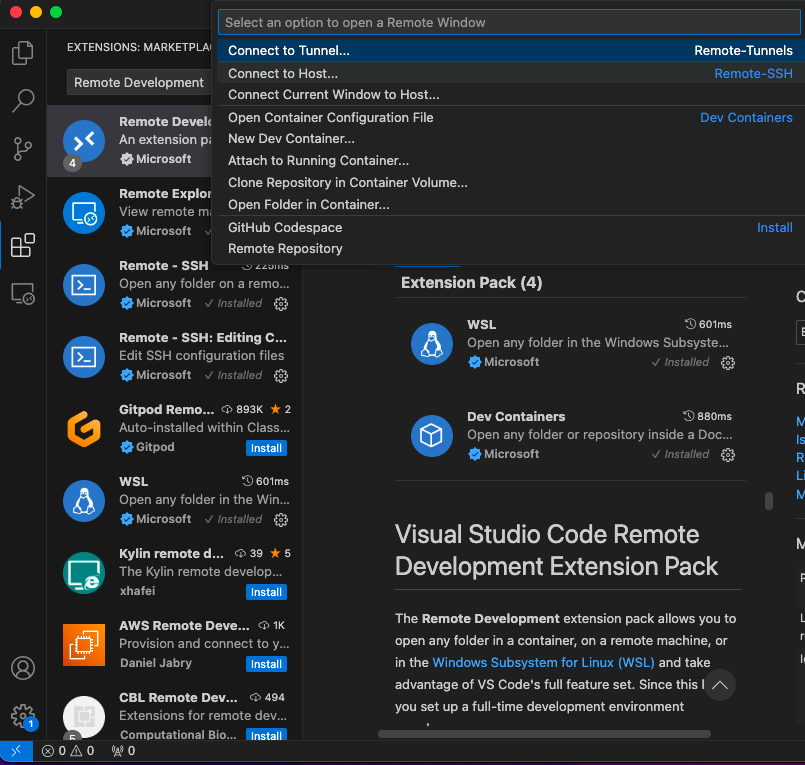Choose Connect Current Window to Host...
The height and width of the screenshot is (765, 805).
pos(511,94)
